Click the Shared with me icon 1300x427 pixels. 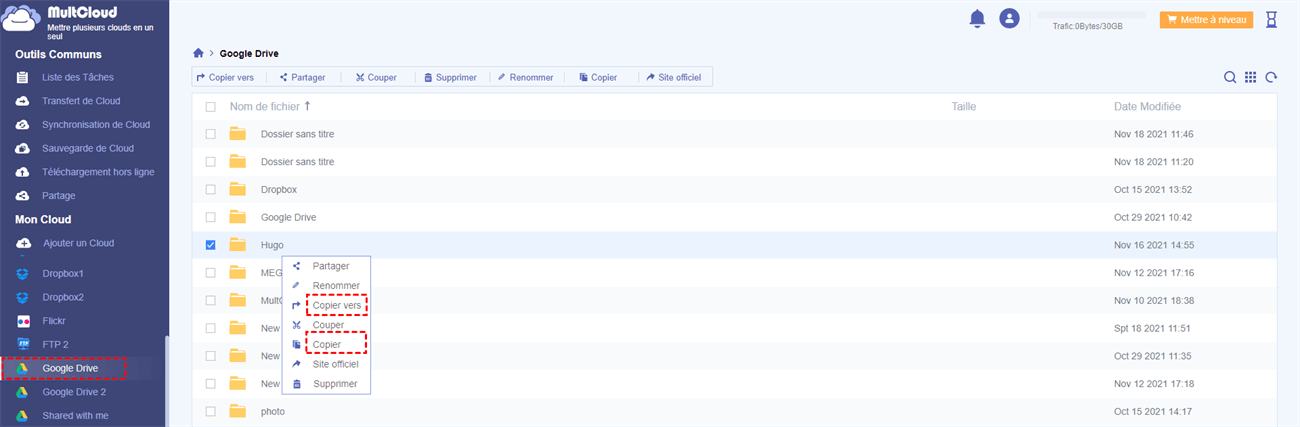tap(23, 416)
